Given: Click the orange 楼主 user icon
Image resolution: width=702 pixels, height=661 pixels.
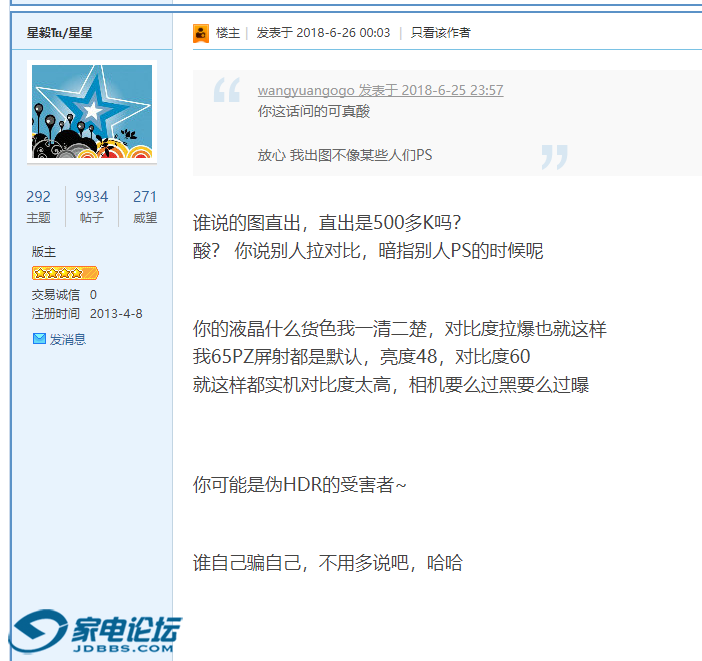Looking at the screenshot, I should pos(201,33).
